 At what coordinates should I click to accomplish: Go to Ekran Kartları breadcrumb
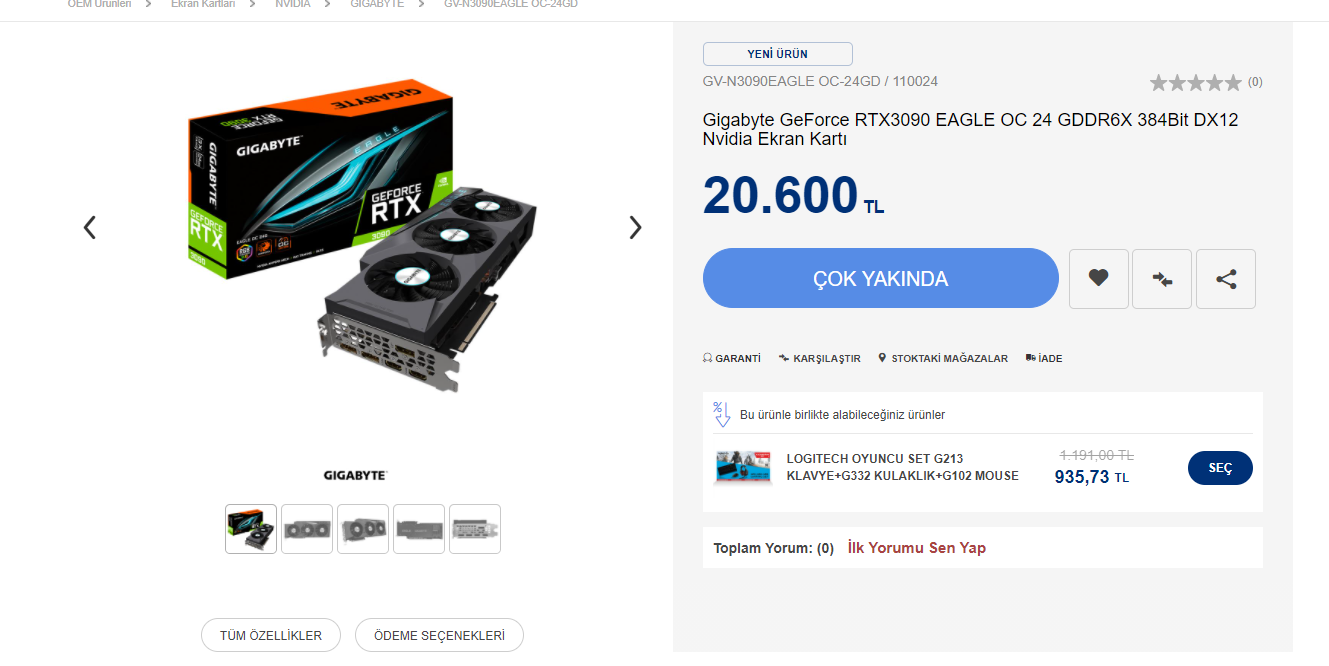(203, 4)
